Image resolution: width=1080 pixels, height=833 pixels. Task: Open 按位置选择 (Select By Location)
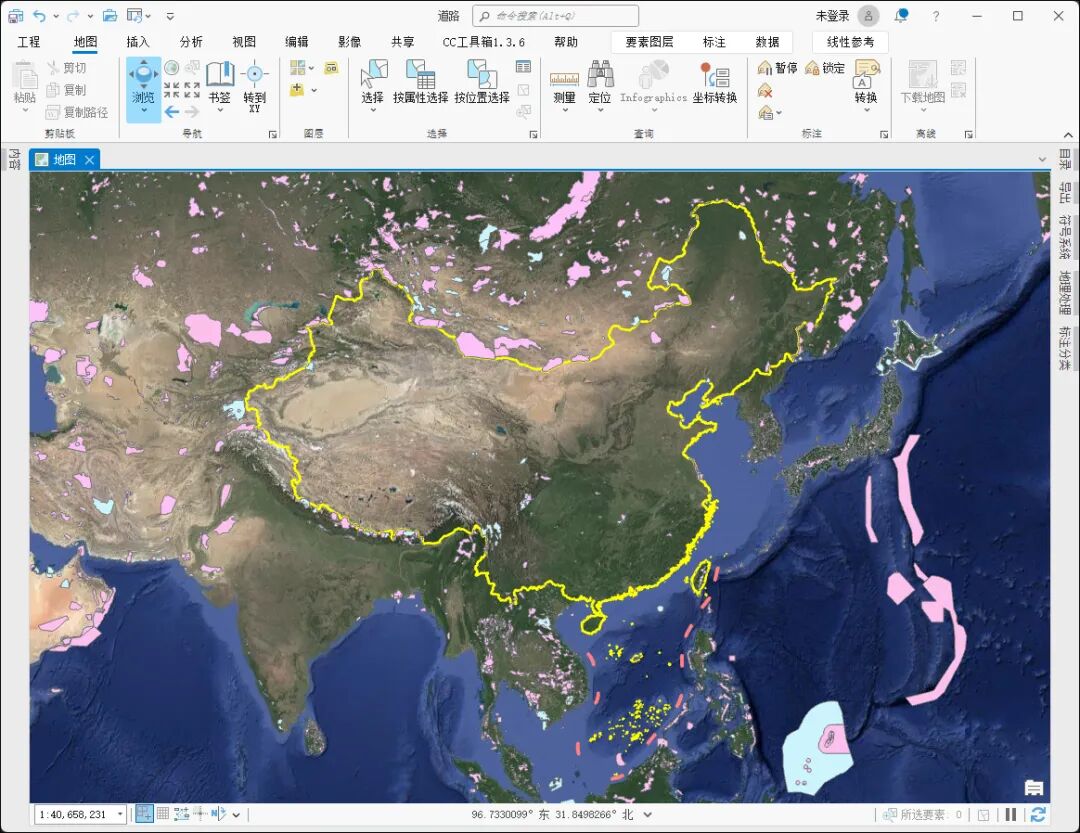(481, 82)
